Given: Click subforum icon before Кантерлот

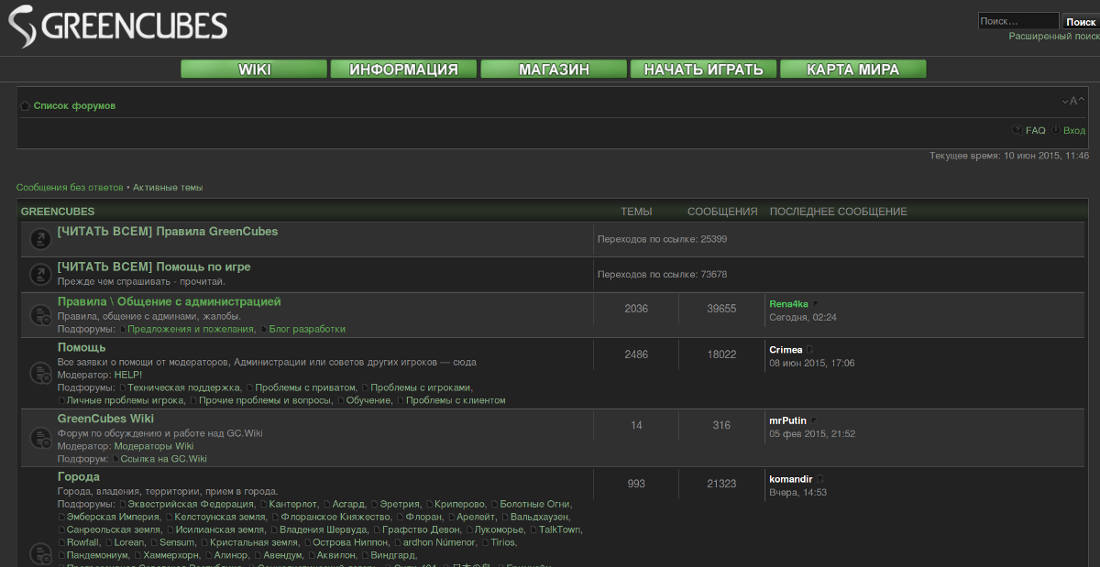Looking at the screenshot, I should coord(264,505).
